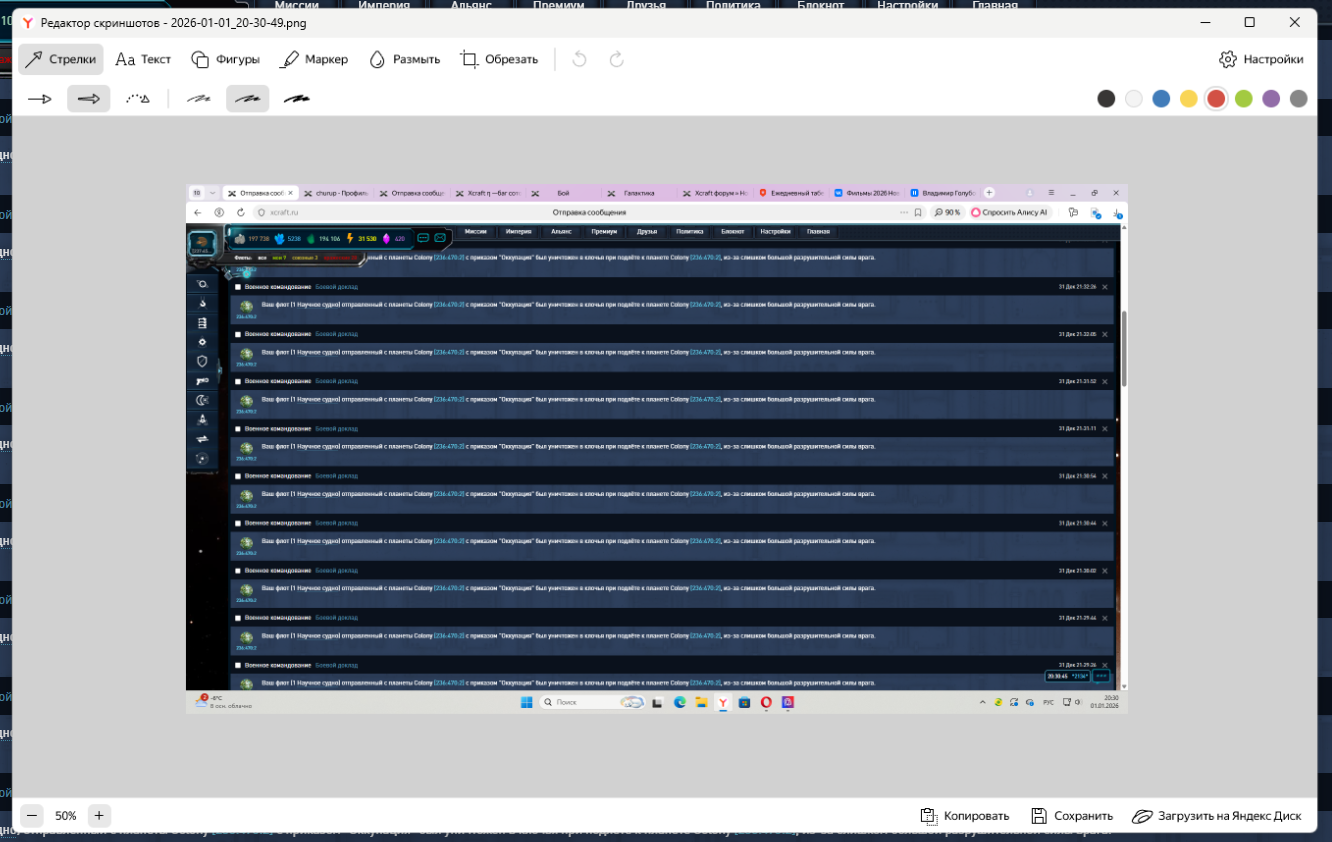1332x842 pixels.
Task: Pick the blue color swatch
Action: click(x=1161, y=98)
